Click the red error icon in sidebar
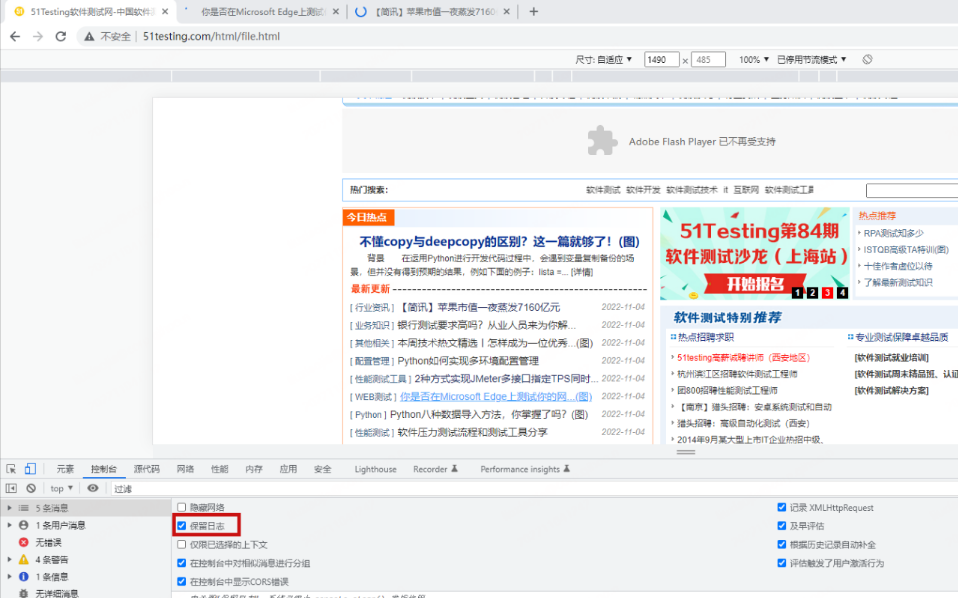The height and width of the screenshot is (598, 958). 23,542
